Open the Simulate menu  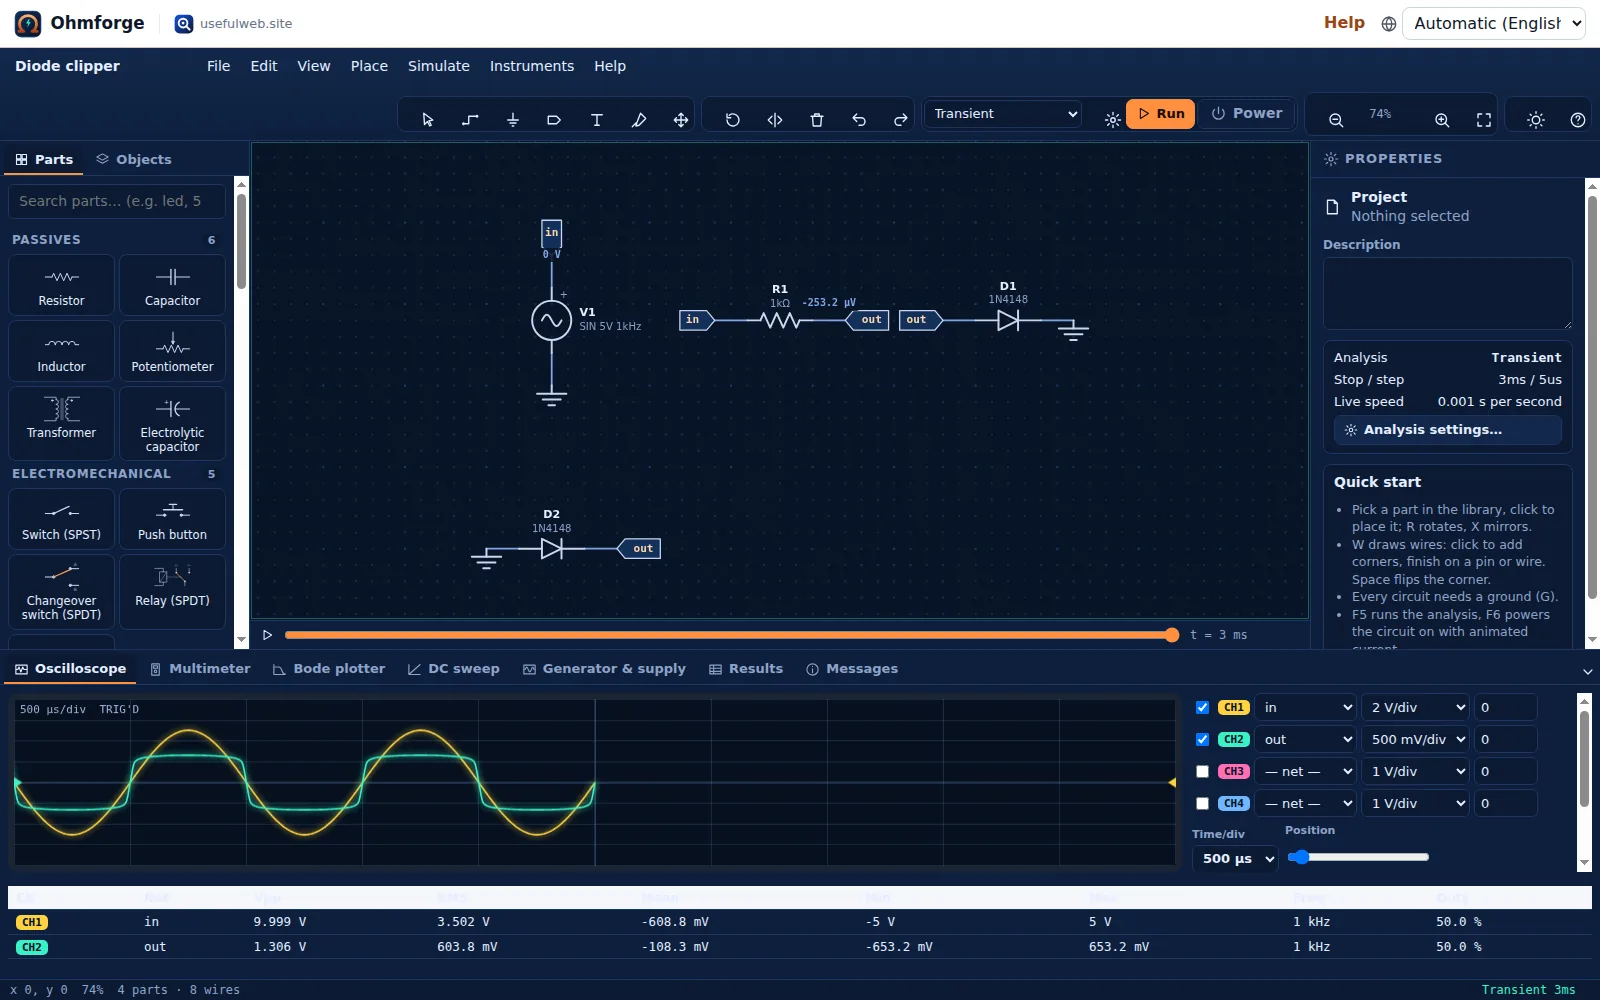(438, 66)
